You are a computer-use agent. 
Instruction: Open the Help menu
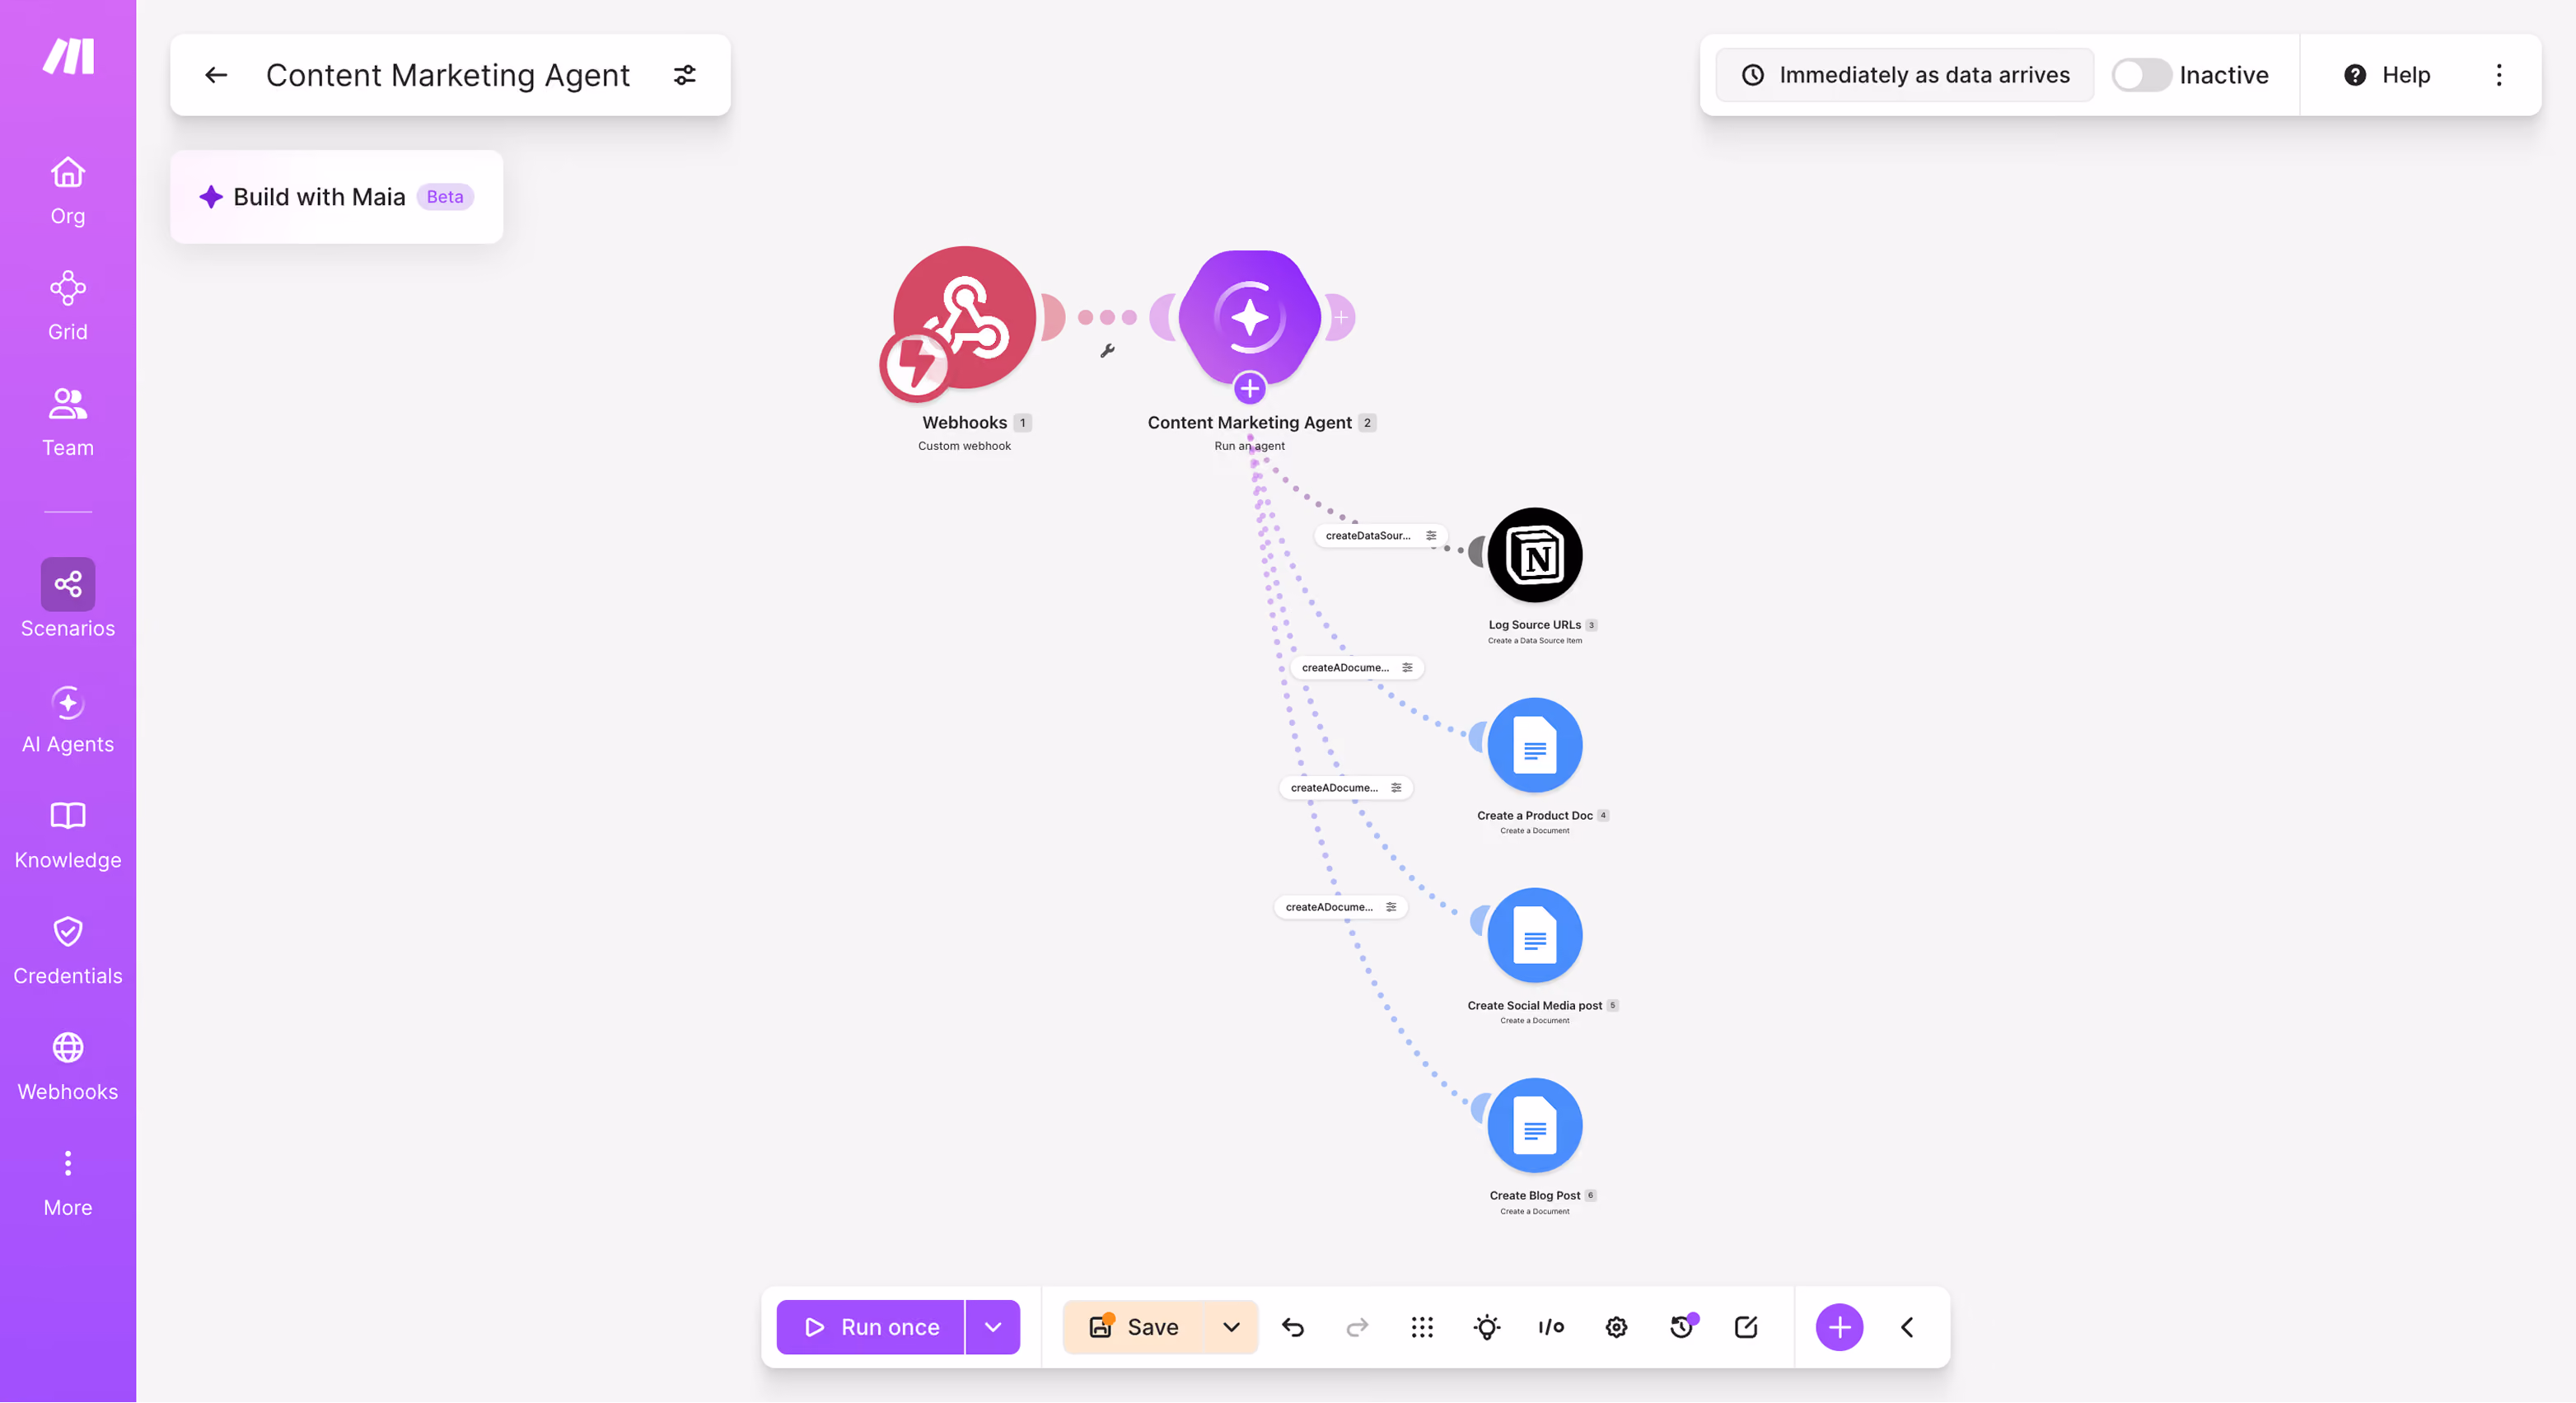[x=2387, y=75]
